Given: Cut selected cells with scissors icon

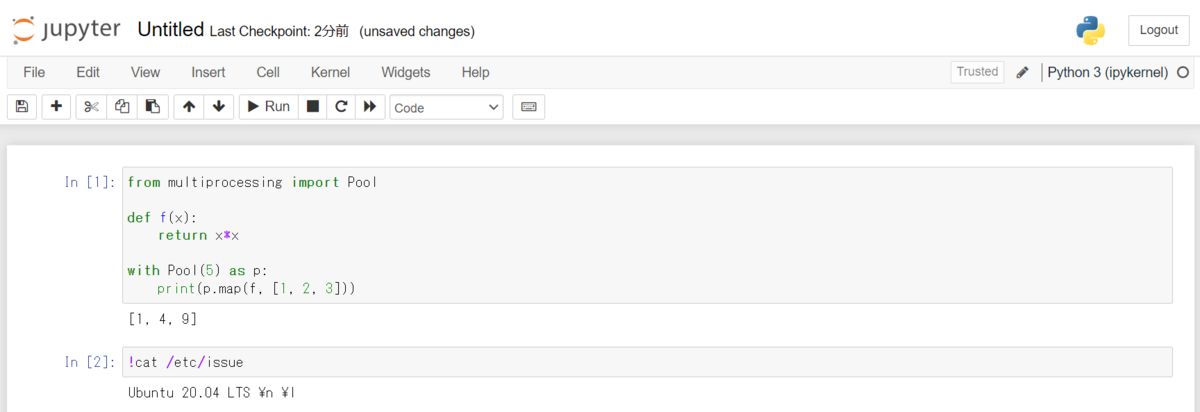Looking at the screenshot, I should (x=91, y=107).
